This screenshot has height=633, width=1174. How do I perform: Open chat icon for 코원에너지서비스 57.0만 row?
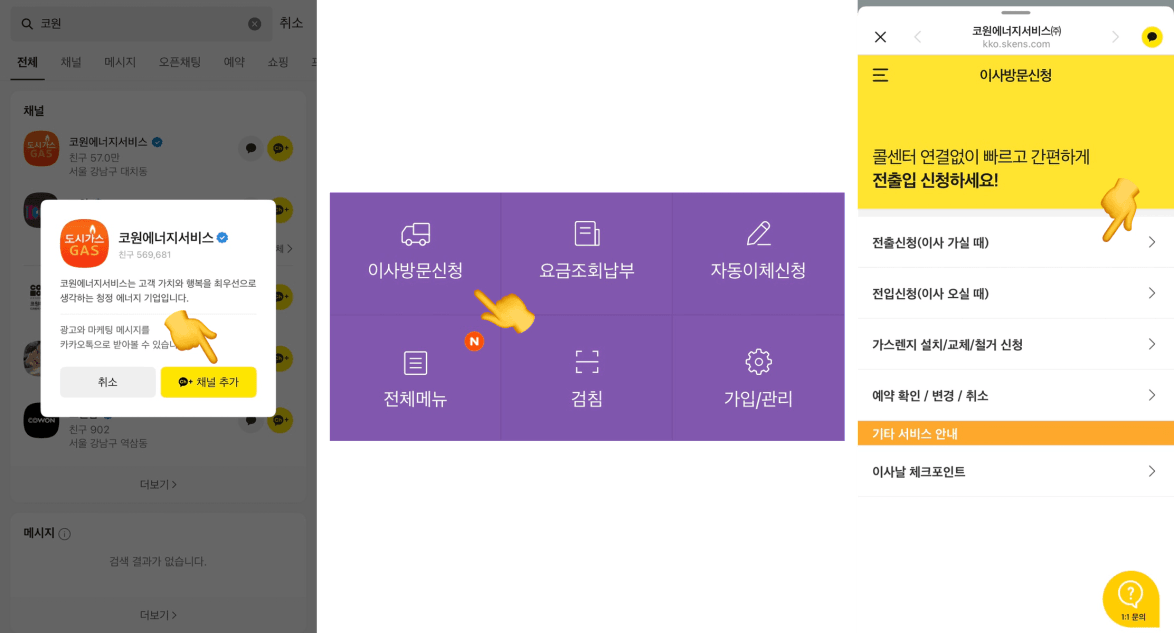click(251, 148)
